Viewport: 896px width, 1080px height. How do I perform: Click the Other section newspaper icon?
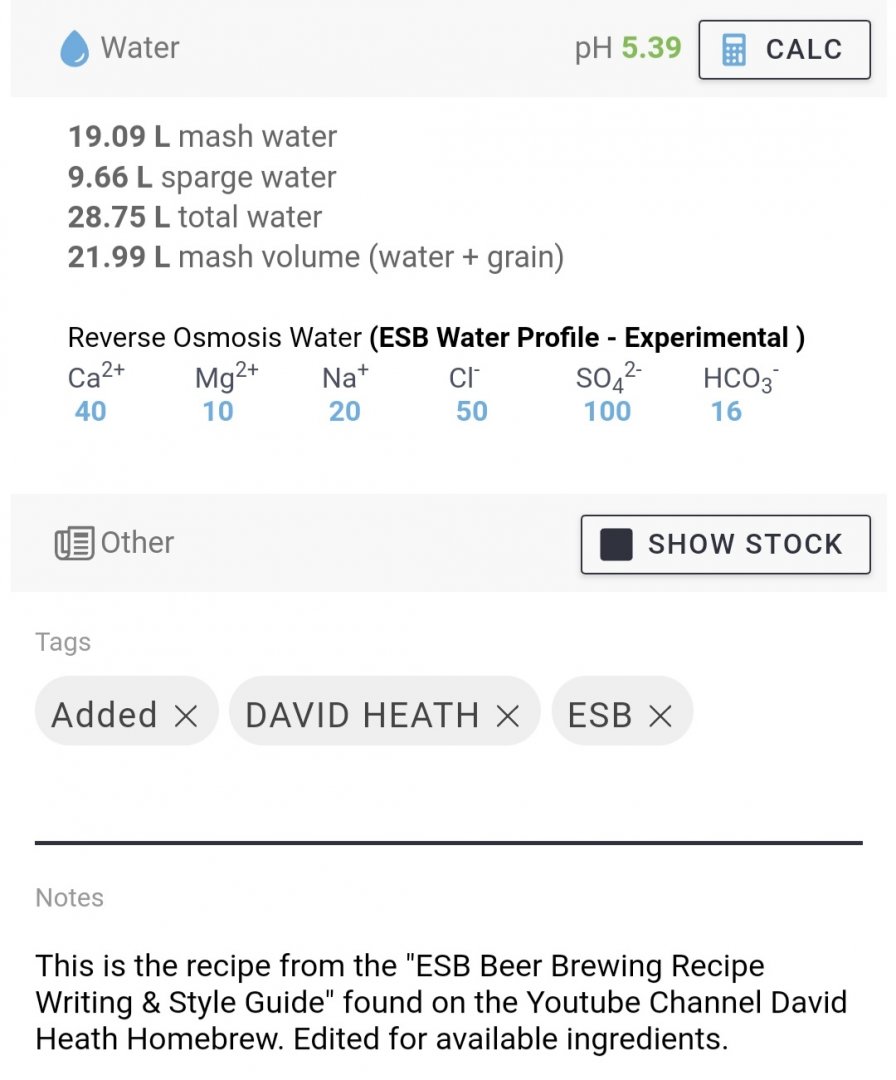click(75, 543)
